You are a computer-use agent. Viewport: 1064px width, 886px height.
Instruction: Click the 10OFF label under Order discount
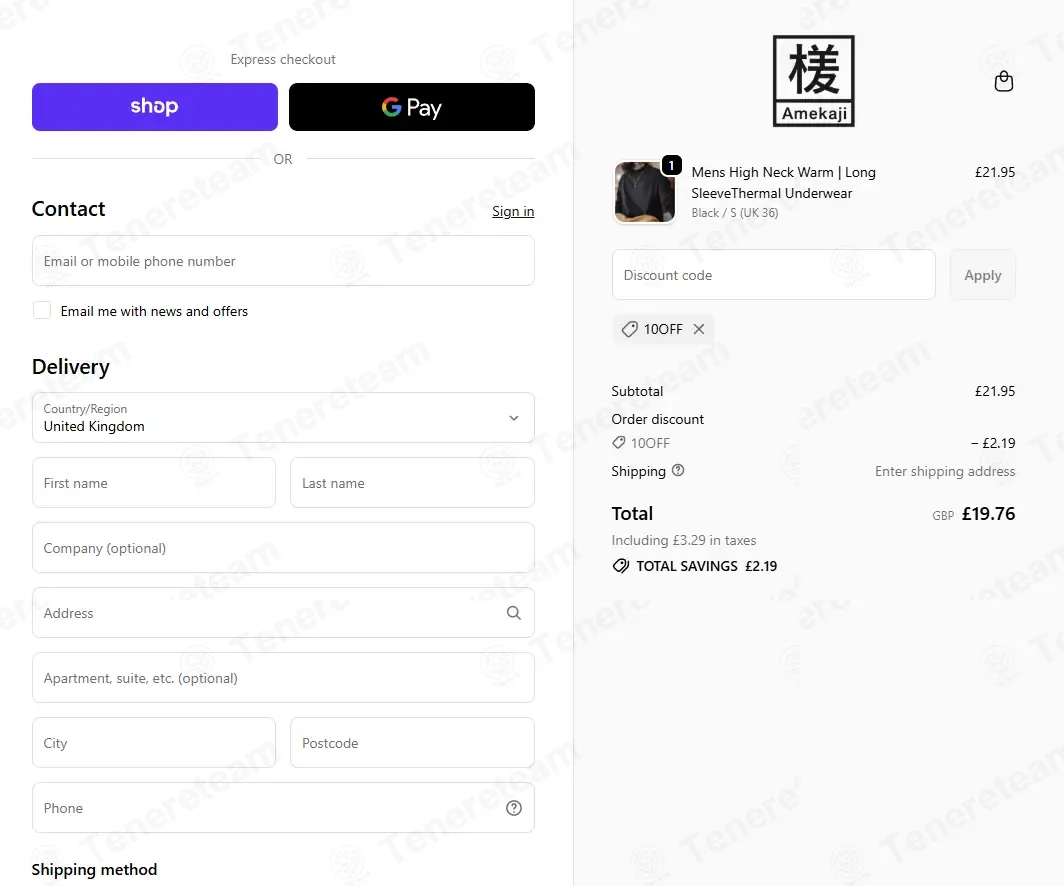(650, 443)
